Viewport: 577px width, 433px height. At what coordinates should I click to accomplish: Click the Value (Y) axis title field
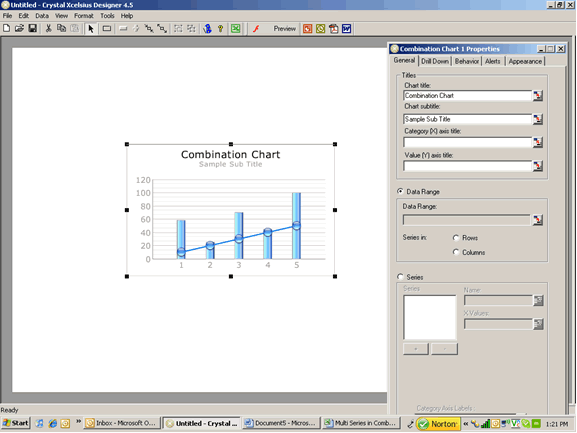468,166
